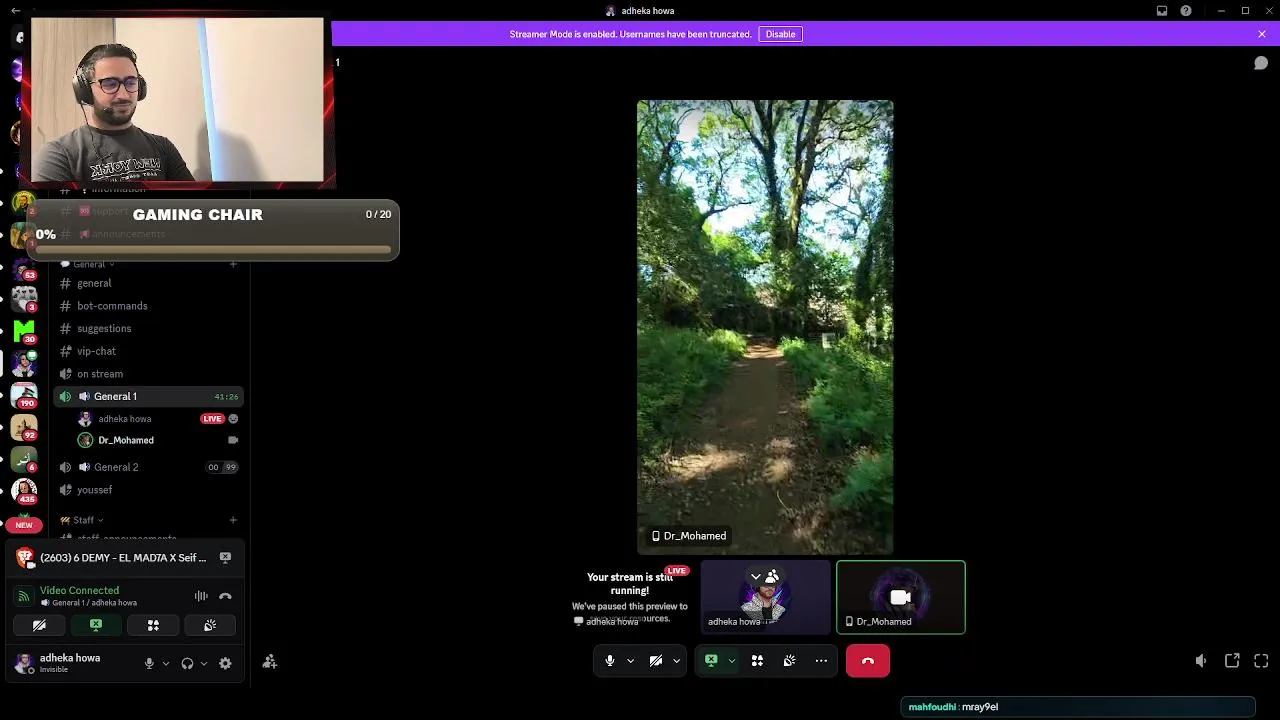Mute microphone in the call control bar

click(x=609, y=661)
